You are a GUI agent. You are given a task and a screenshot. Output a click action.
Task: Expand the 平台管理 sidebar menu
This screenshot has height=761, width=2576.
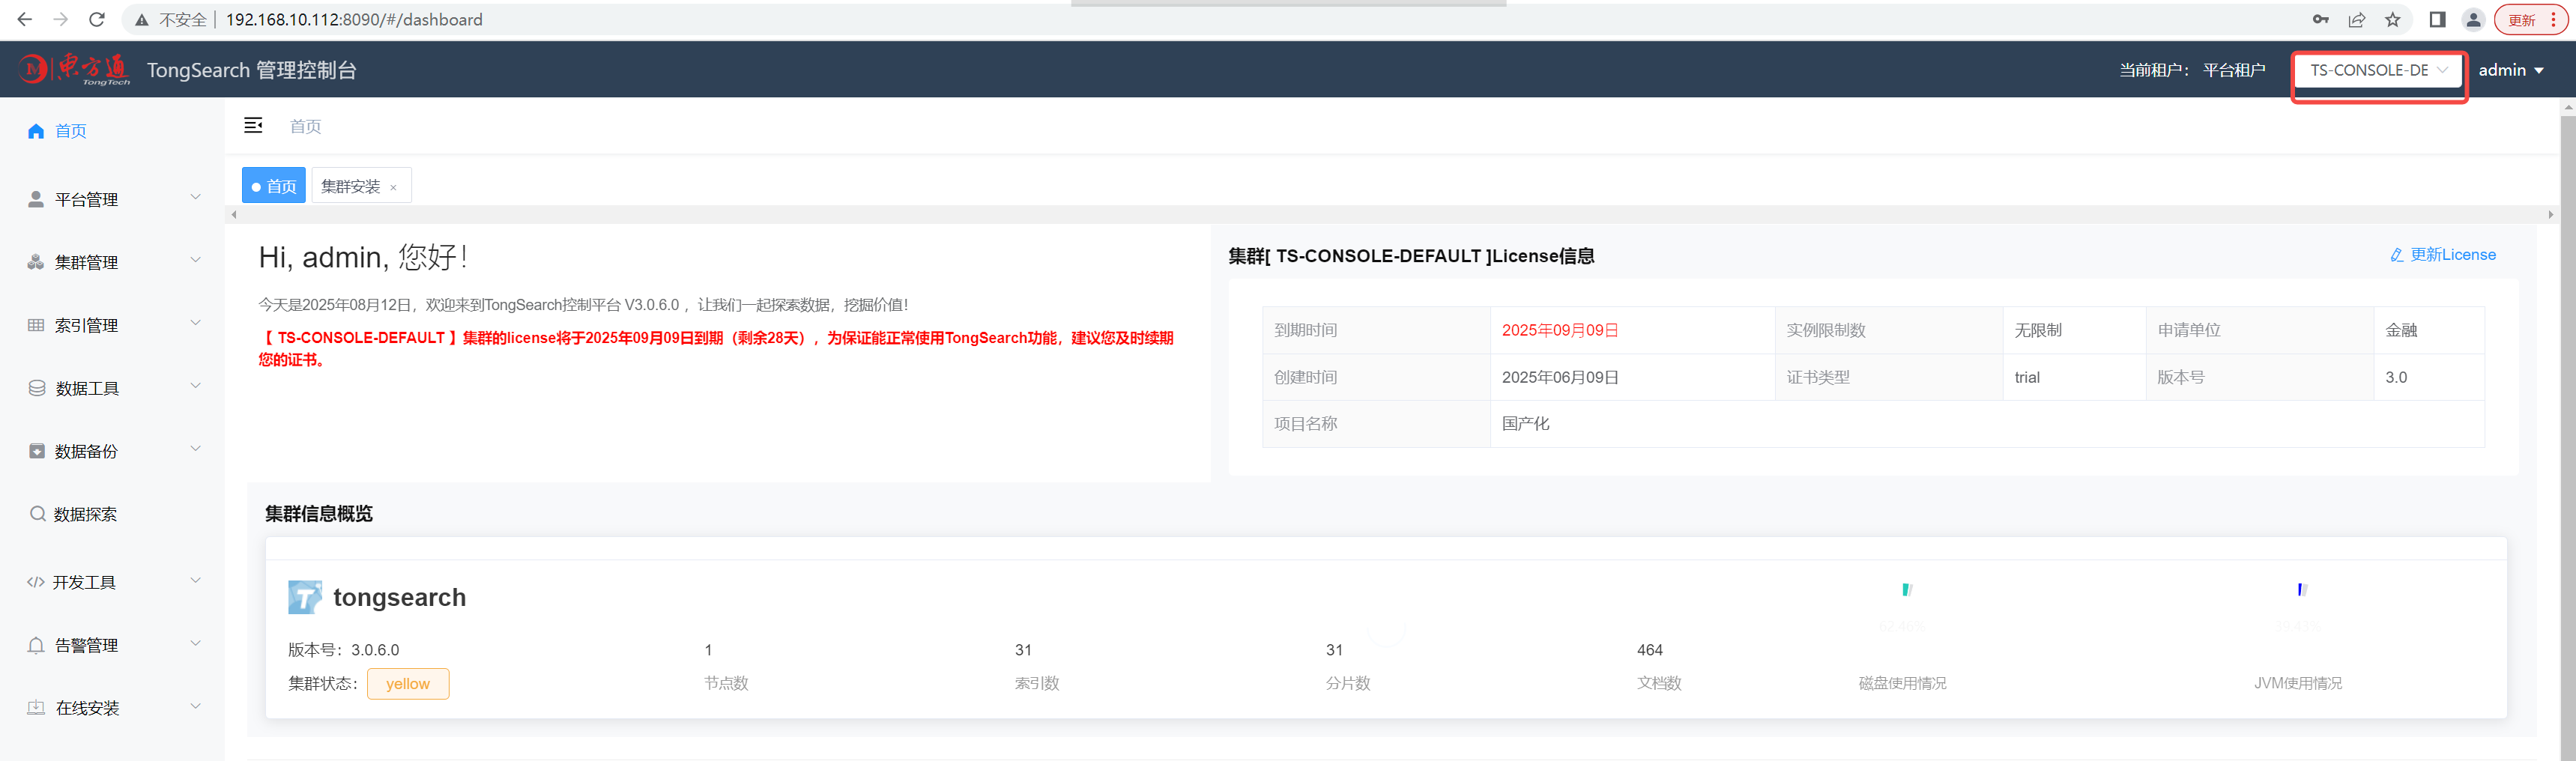[x=112, y=199]
